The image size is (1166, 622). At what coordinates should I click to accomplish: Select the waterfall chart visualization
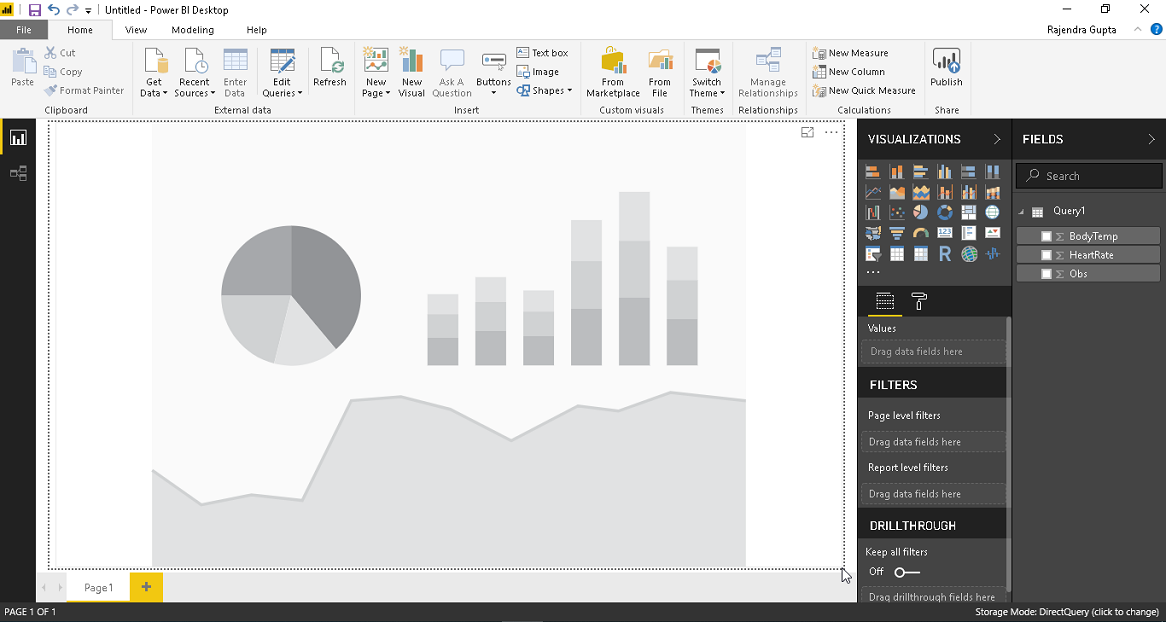click(873, 213)
